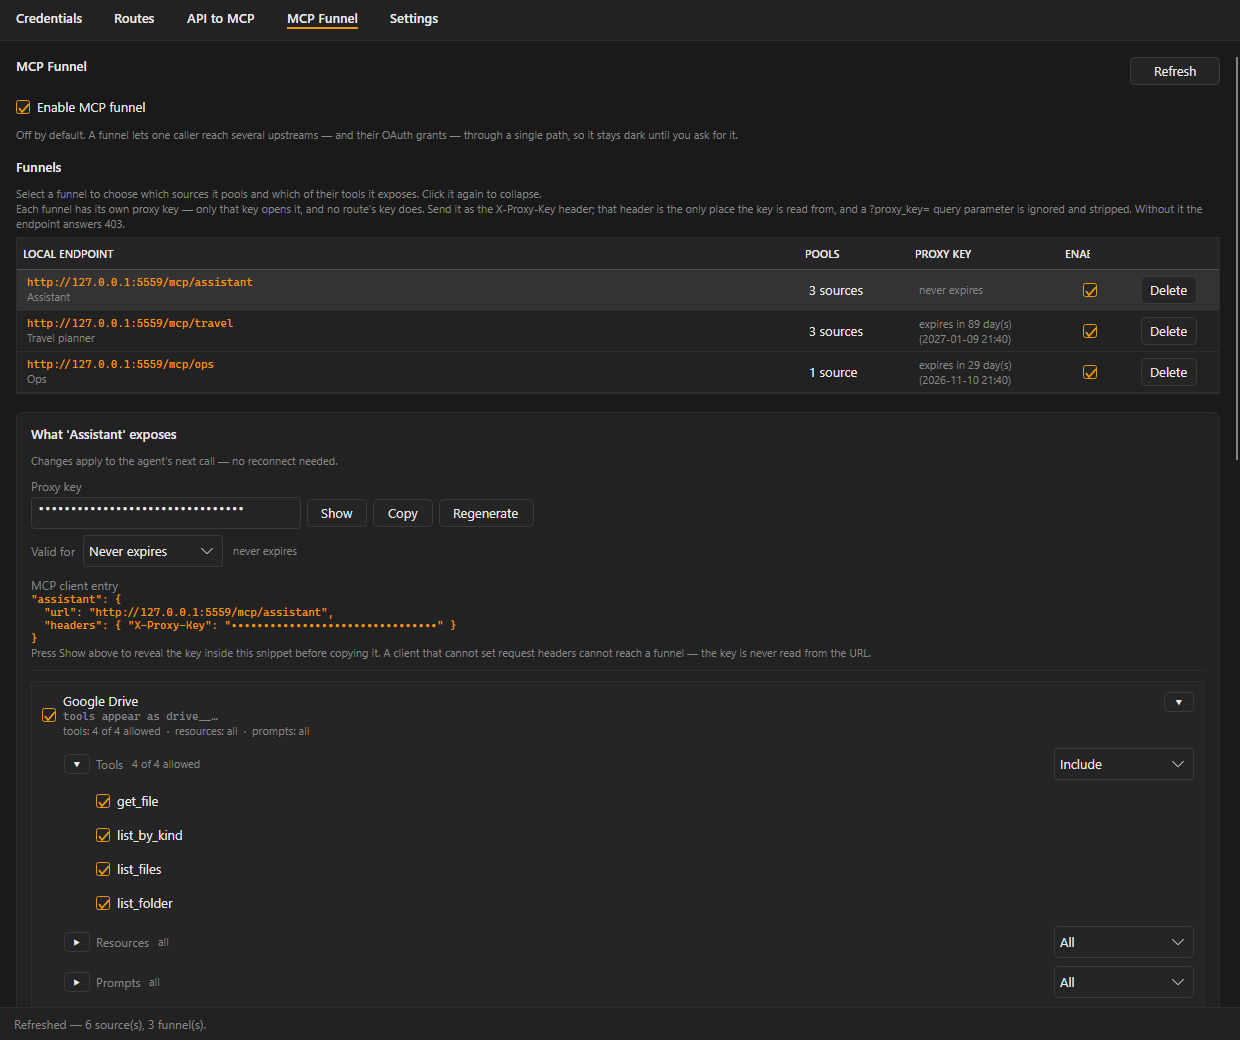The height and width of the screenshot is (1040, 1240).
Task: Click the 3 sources cell for Travel planner
Action: coord(836,331)
